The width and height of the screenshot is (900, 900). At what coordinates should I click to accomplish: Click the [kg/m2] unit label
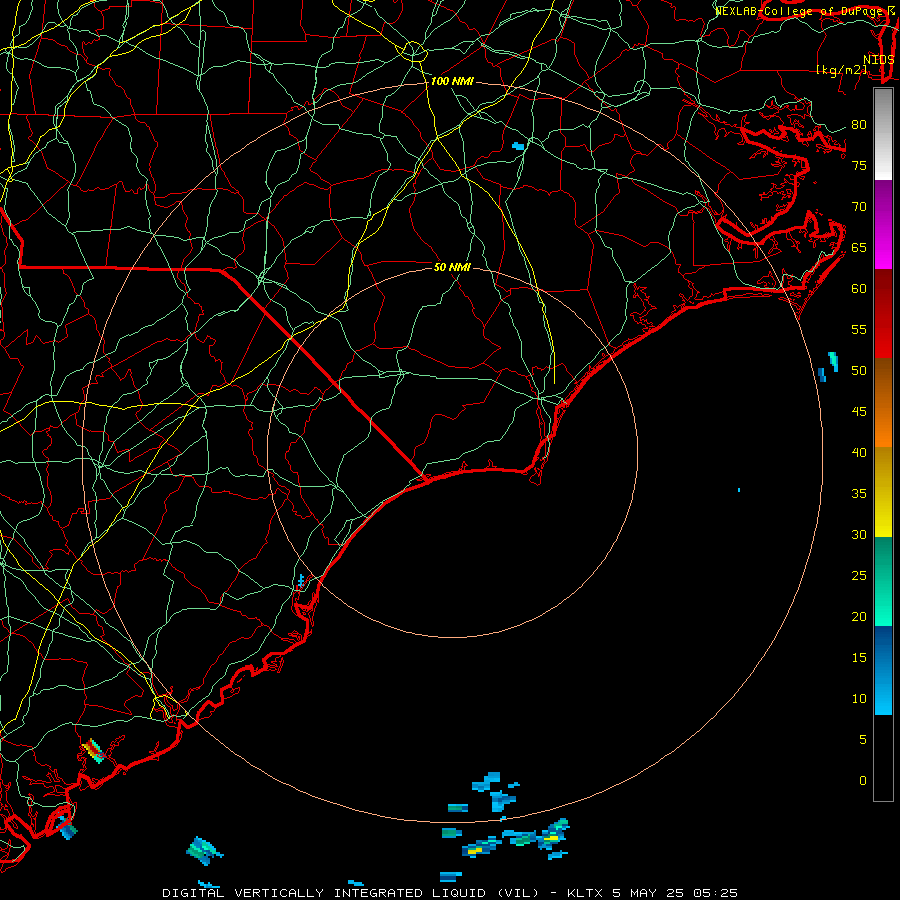tap(842, 70)
